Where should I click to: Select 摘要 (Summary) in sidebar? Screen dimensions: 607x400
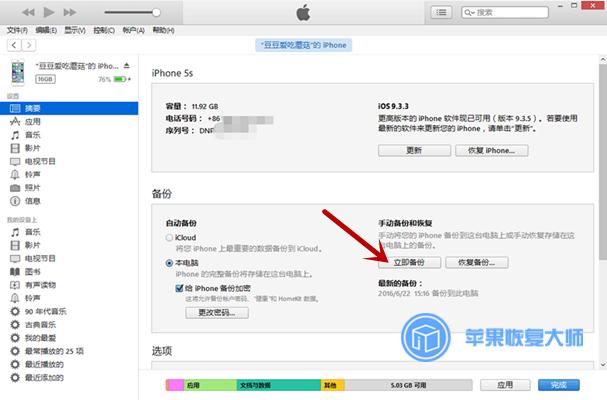coord(69,108)
